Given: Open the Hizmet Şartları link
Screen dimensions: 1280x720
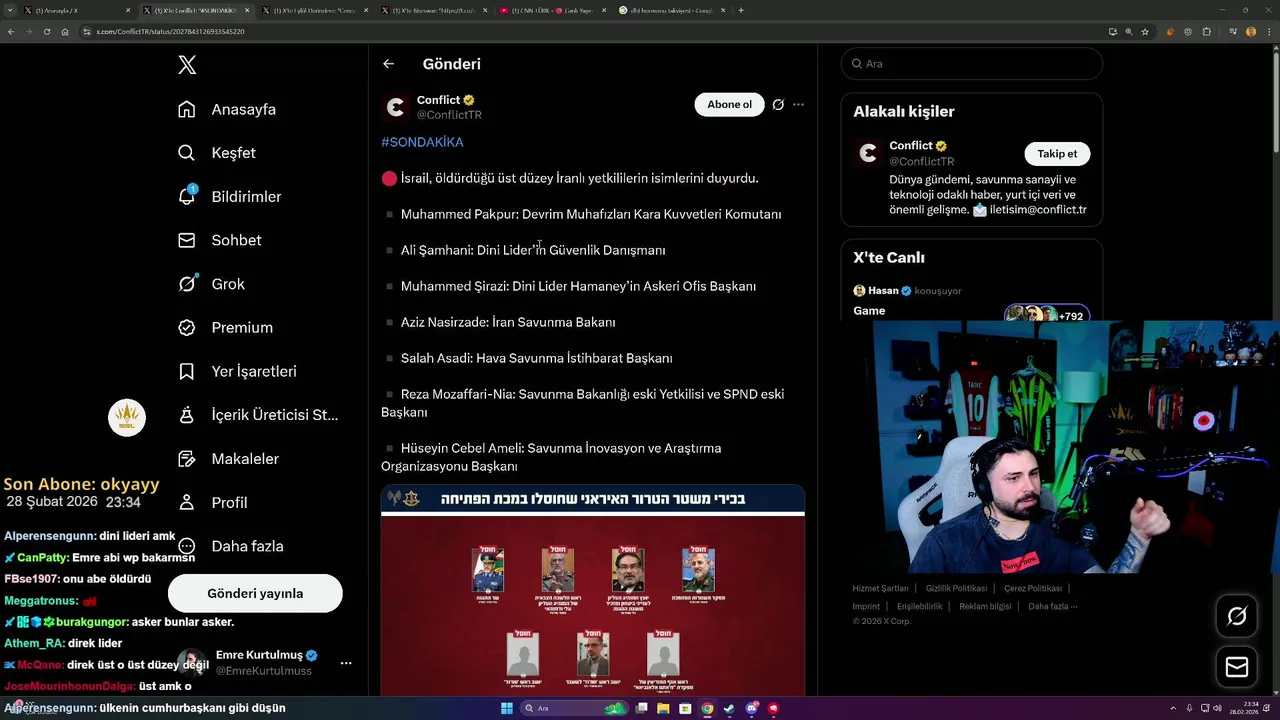Looking at the screenshot, I should tap(880, 588).
